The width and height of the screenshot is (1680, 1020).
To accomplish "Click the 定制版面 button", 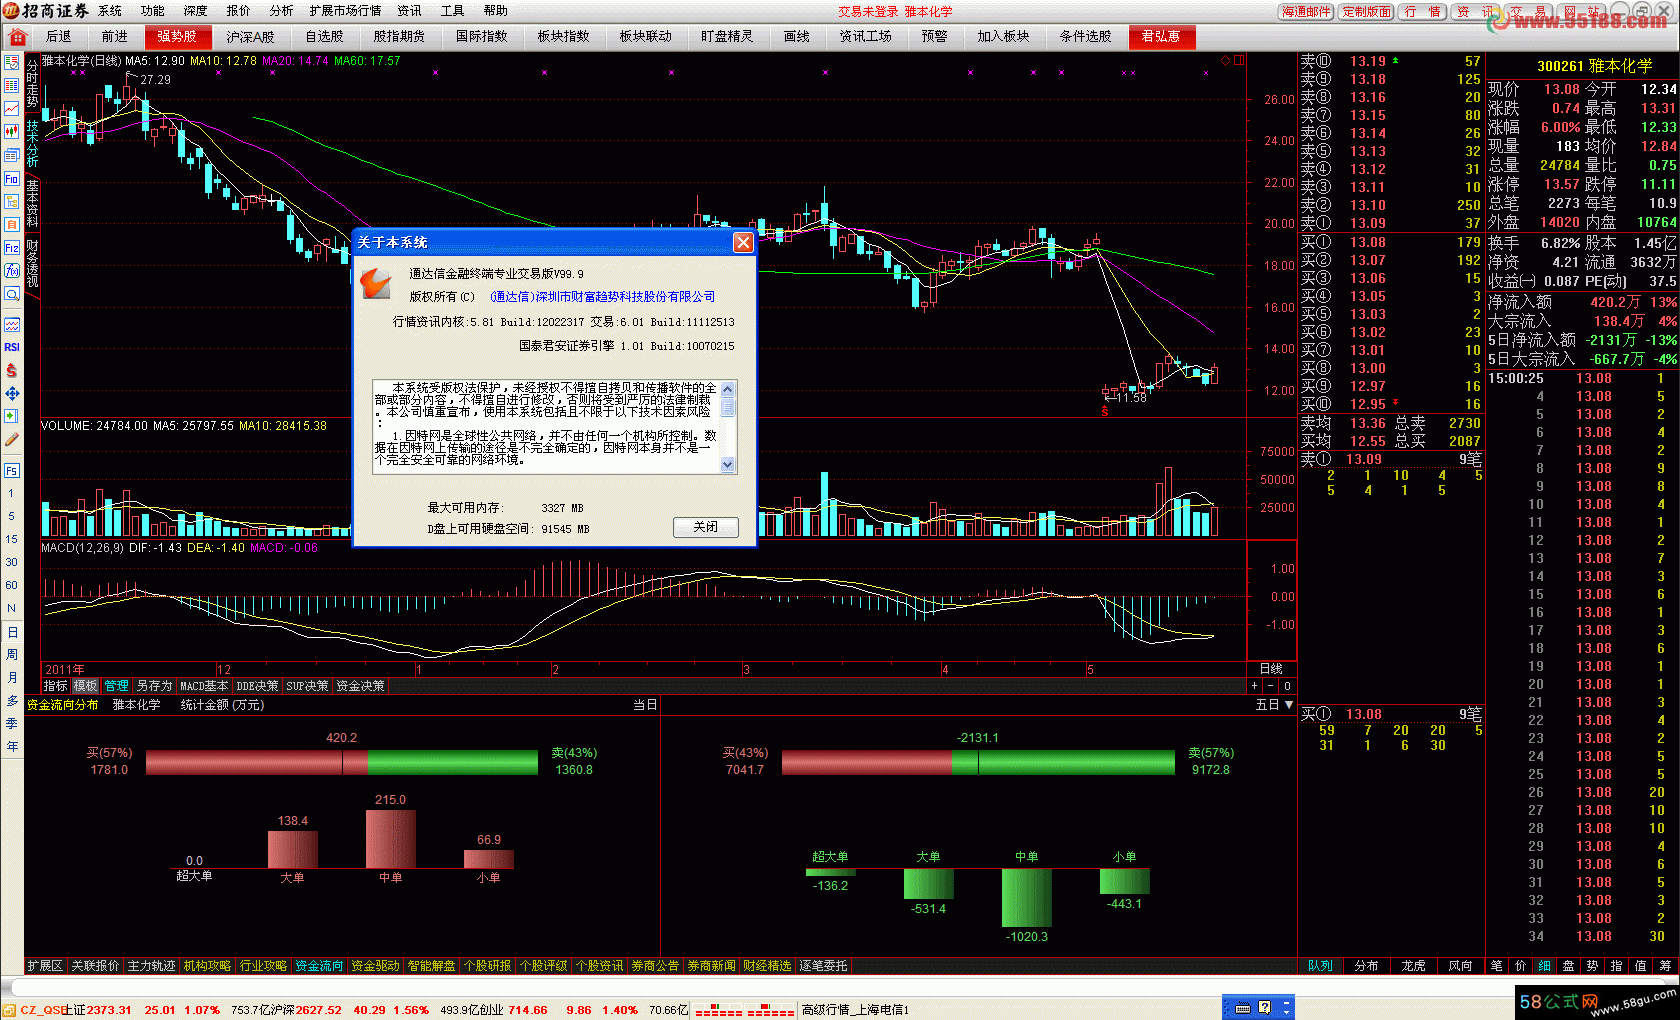I will tap(1367, 12).
